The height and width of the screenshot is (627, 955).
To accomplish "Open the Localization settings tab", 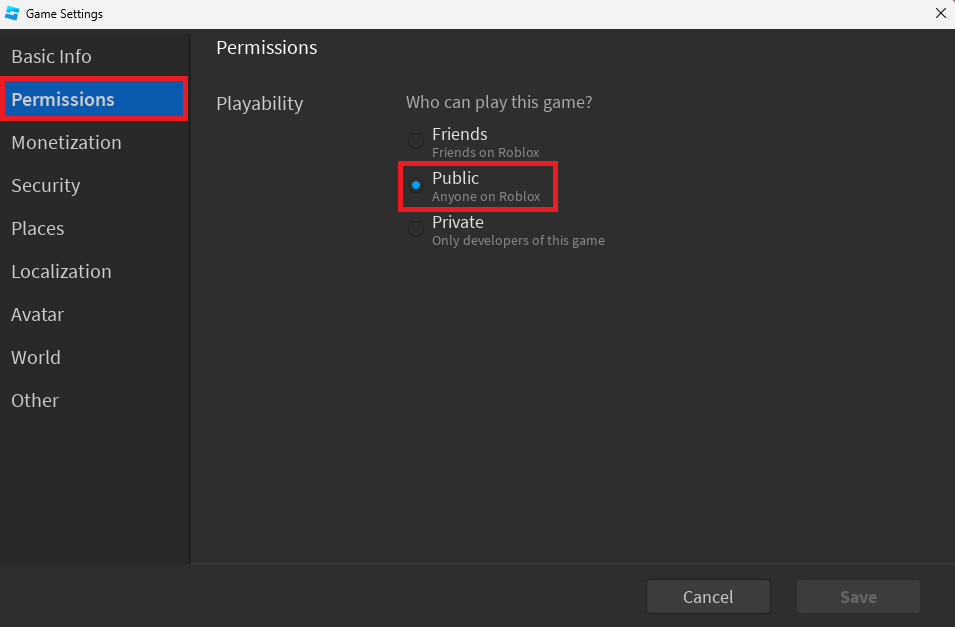I will [x=61, y=272].
